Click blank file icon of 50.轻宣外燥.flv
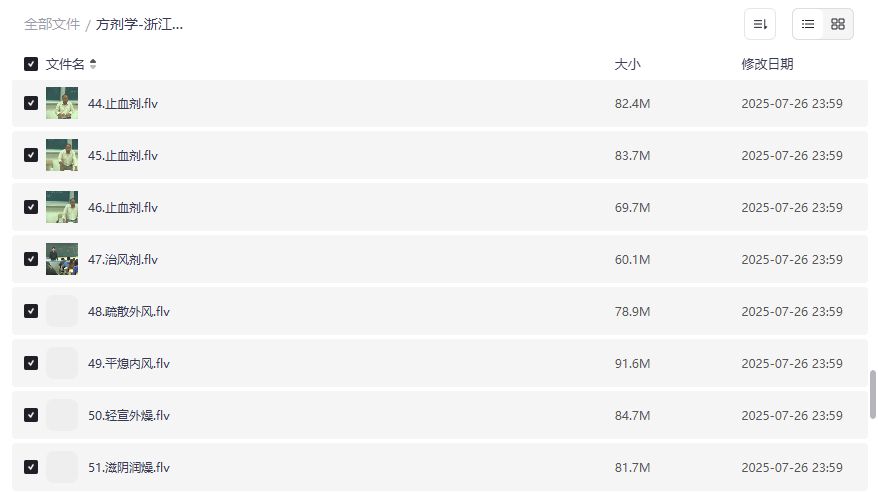 click(x=62, y=415)
